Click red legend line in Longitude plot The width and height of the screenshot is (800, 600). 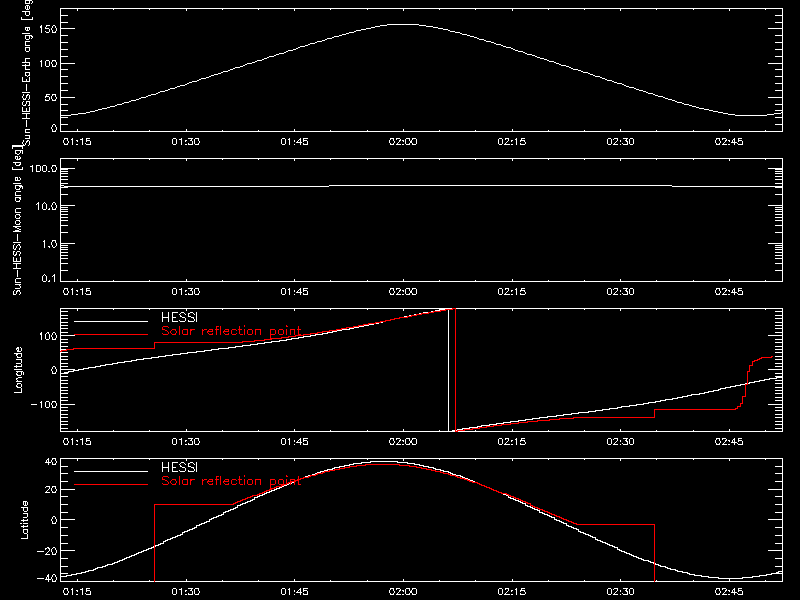(x=111, y=335)
